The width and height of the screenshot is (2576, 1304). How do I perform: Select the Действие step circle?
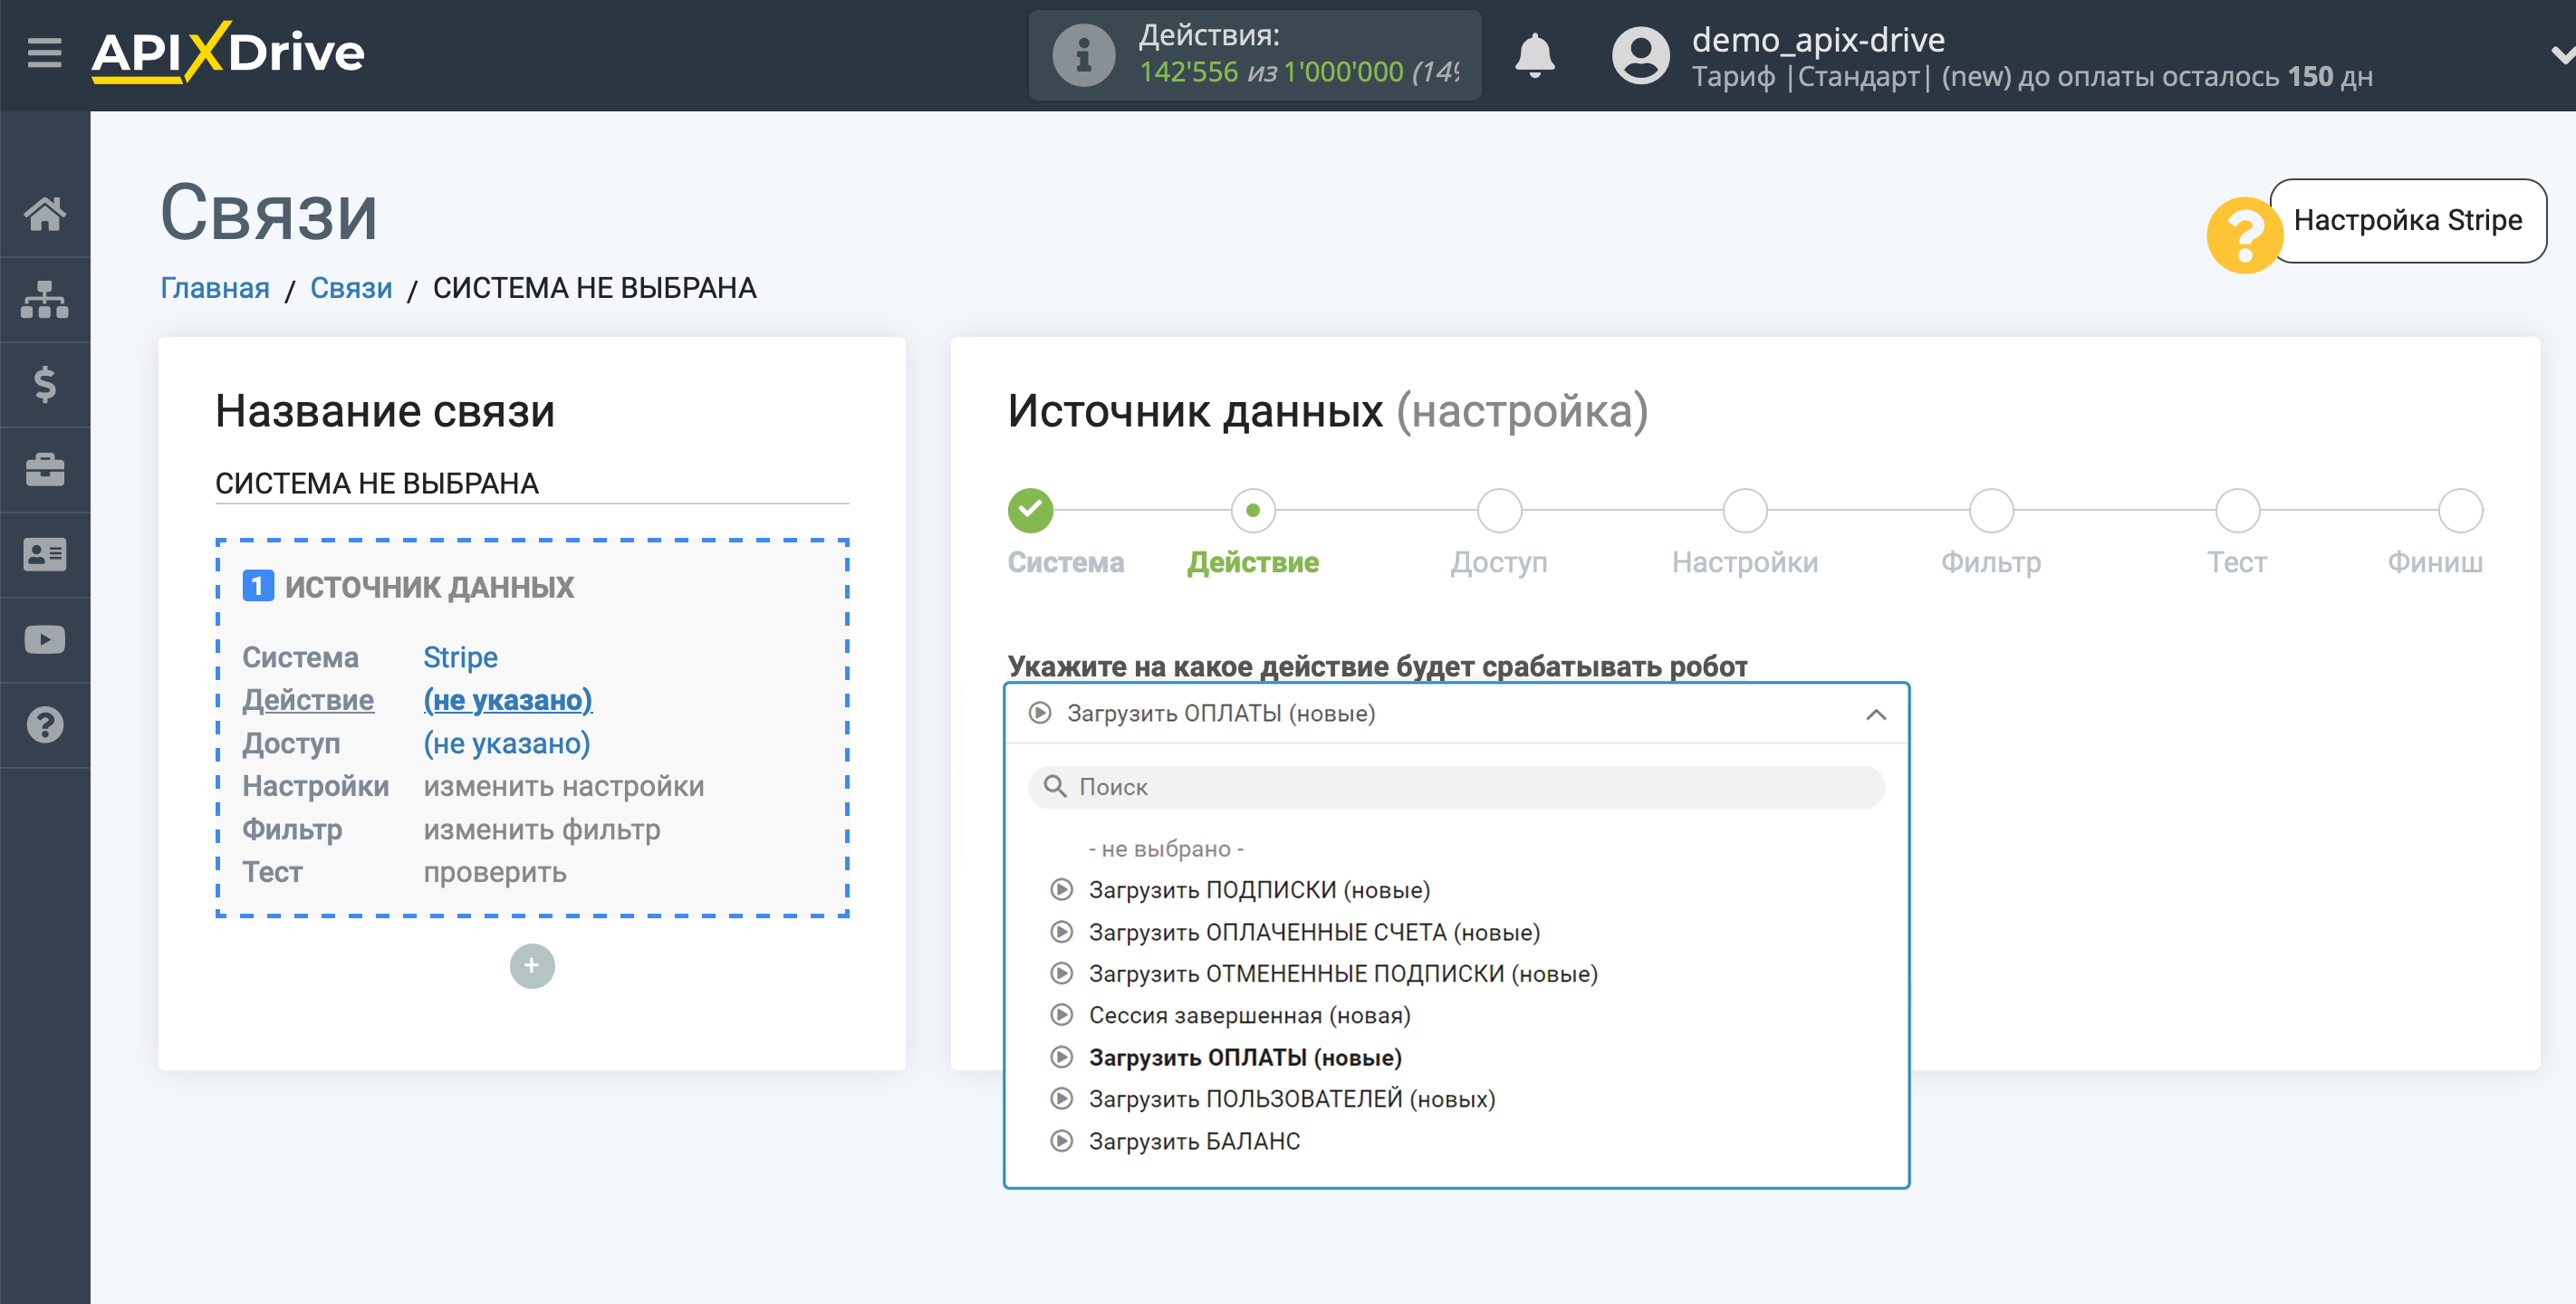1253,510
